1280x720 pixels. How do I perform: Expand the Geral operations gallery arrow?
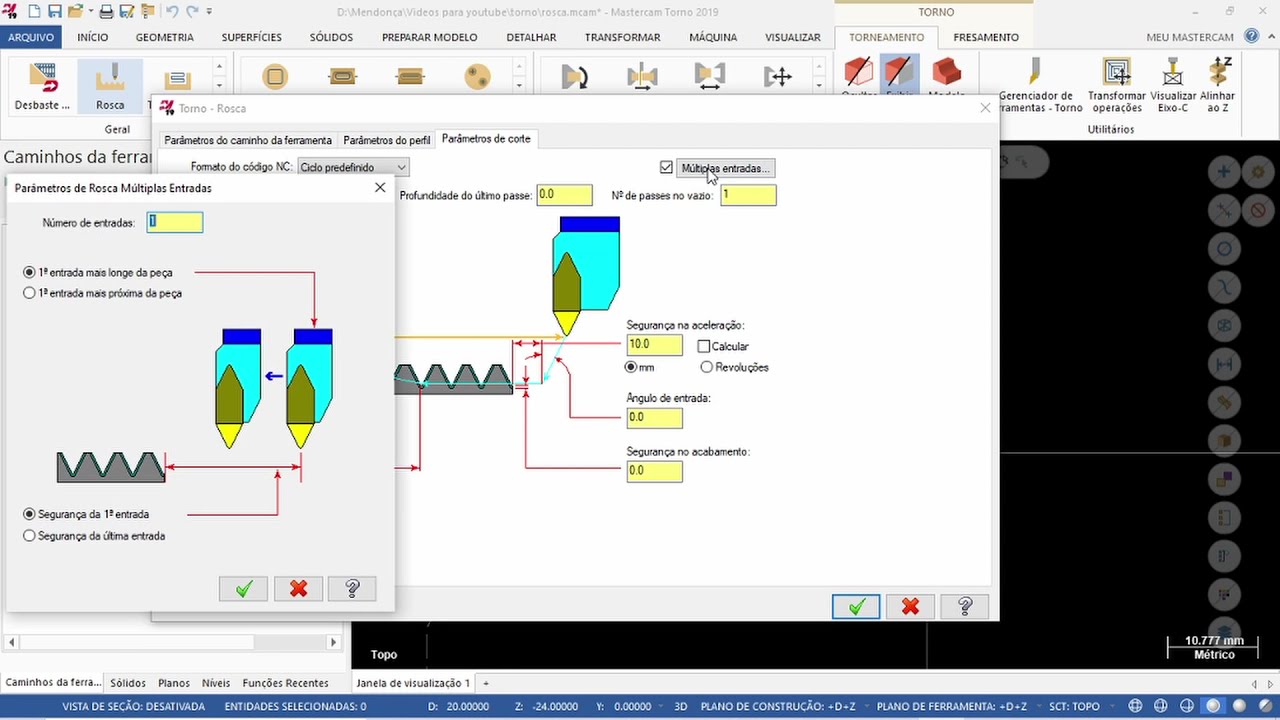pos(219,86)
